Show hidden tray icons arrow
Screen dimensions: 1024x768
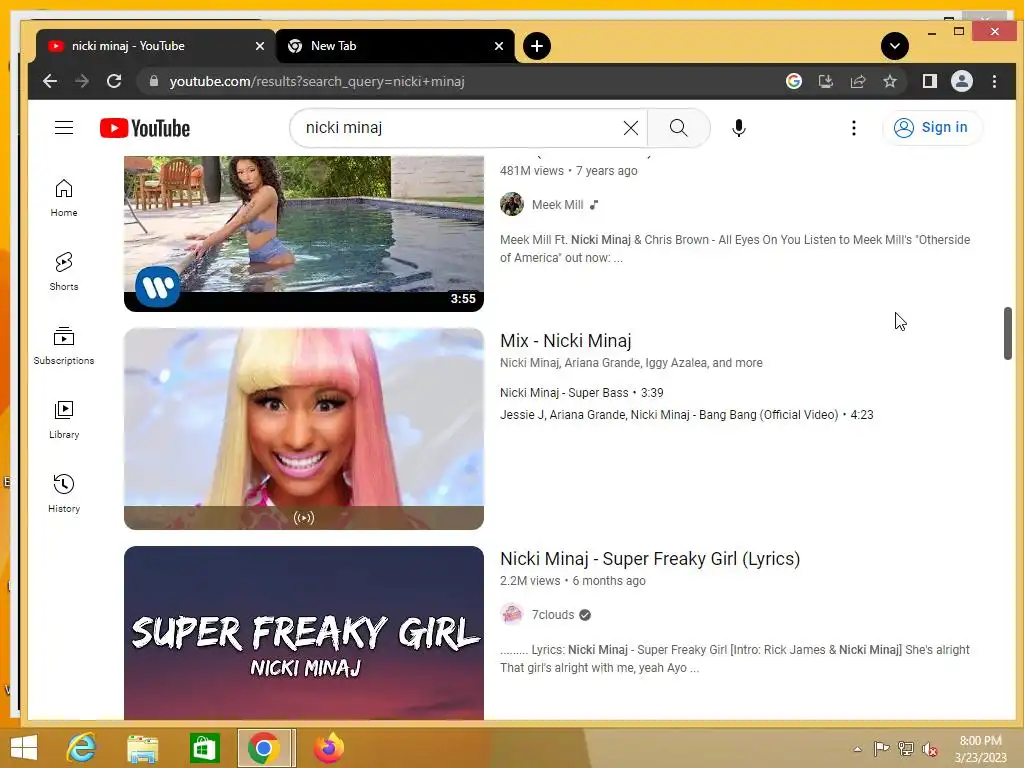(857, 749)
